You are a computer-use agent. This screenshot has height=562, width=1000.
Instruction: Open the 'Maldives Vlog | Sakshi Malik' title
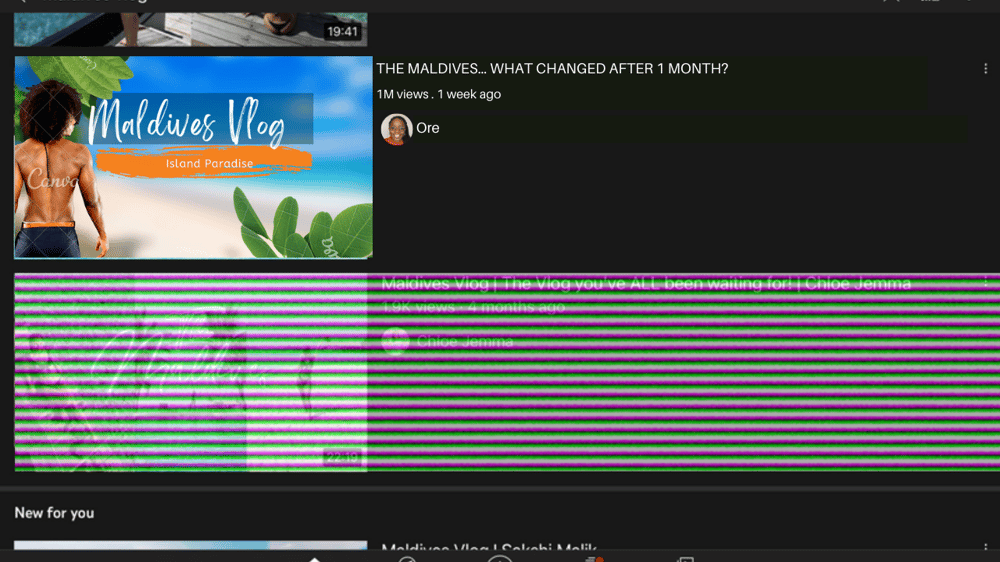coord(489,547)
